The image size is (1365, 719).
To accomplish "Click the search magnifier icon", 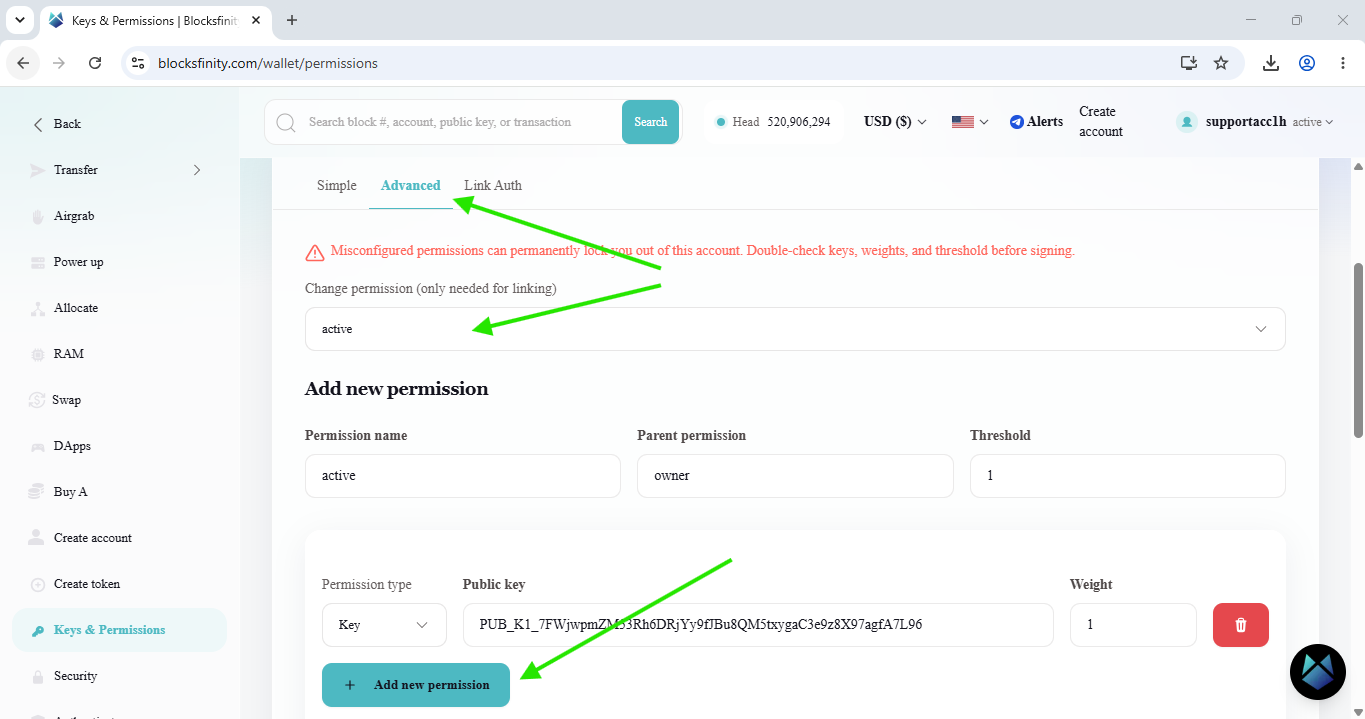I will pos(285,122).
